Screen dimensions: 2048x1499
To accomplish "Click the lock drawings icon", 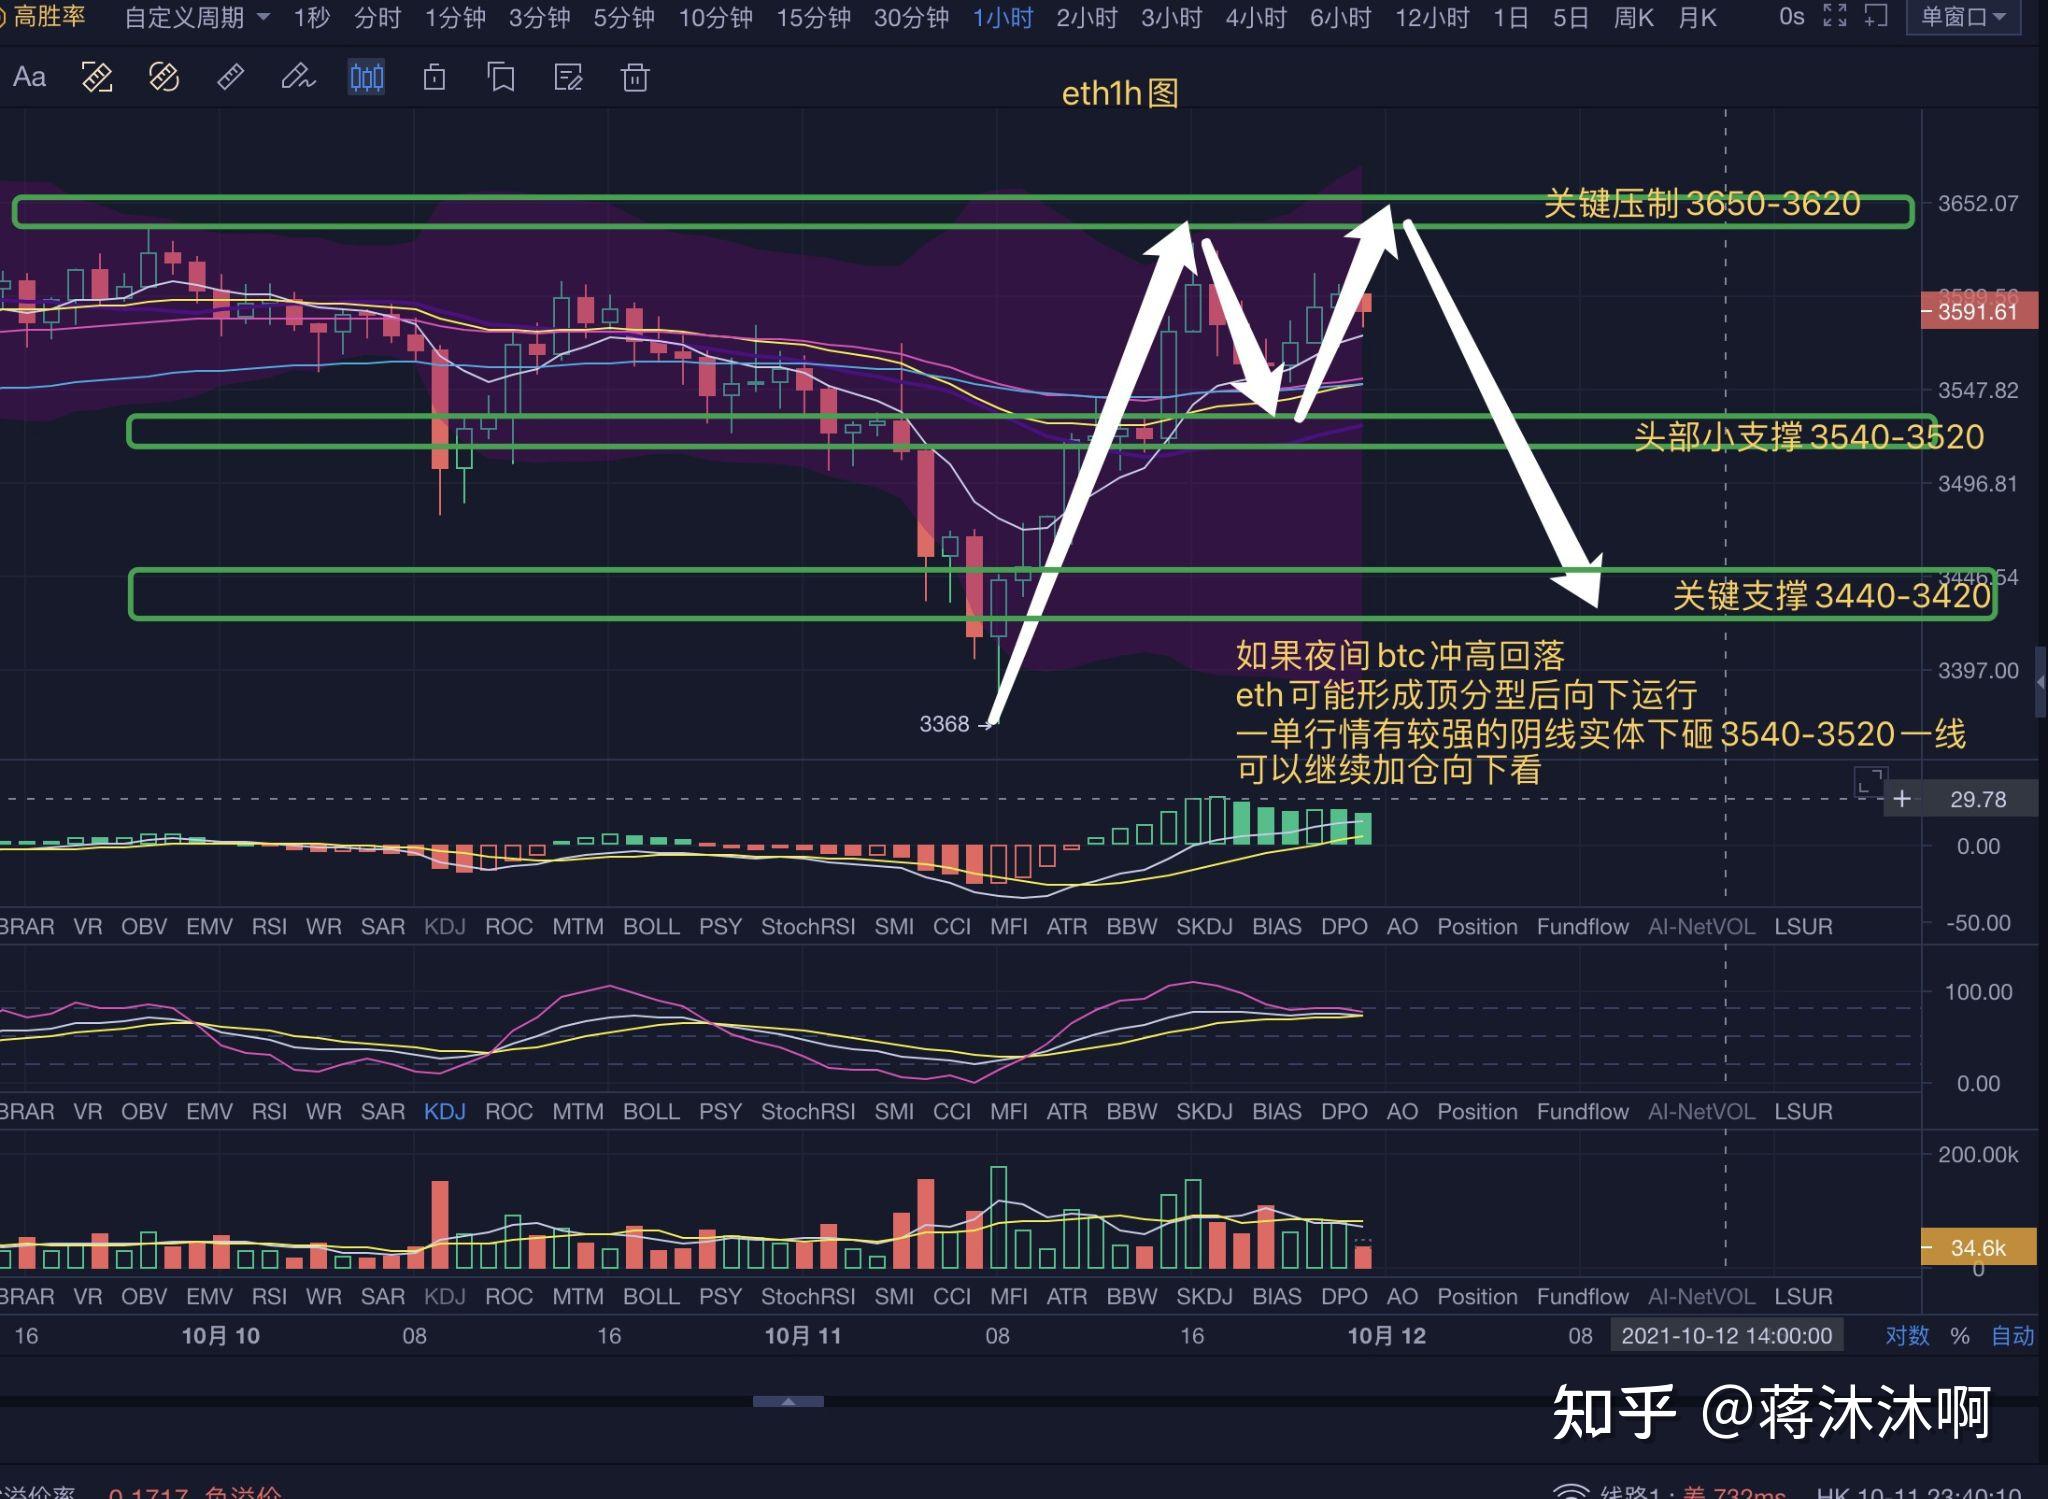I will (434, 77).
